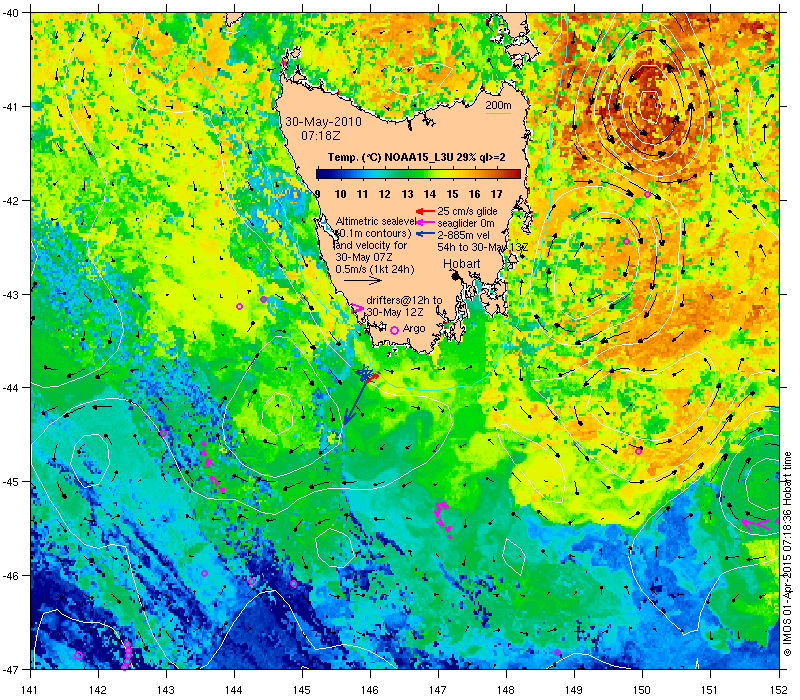800x700 pixels.
Task: Click Argo float marker near 143.5°E, 46°S
Action: (205, 573)
